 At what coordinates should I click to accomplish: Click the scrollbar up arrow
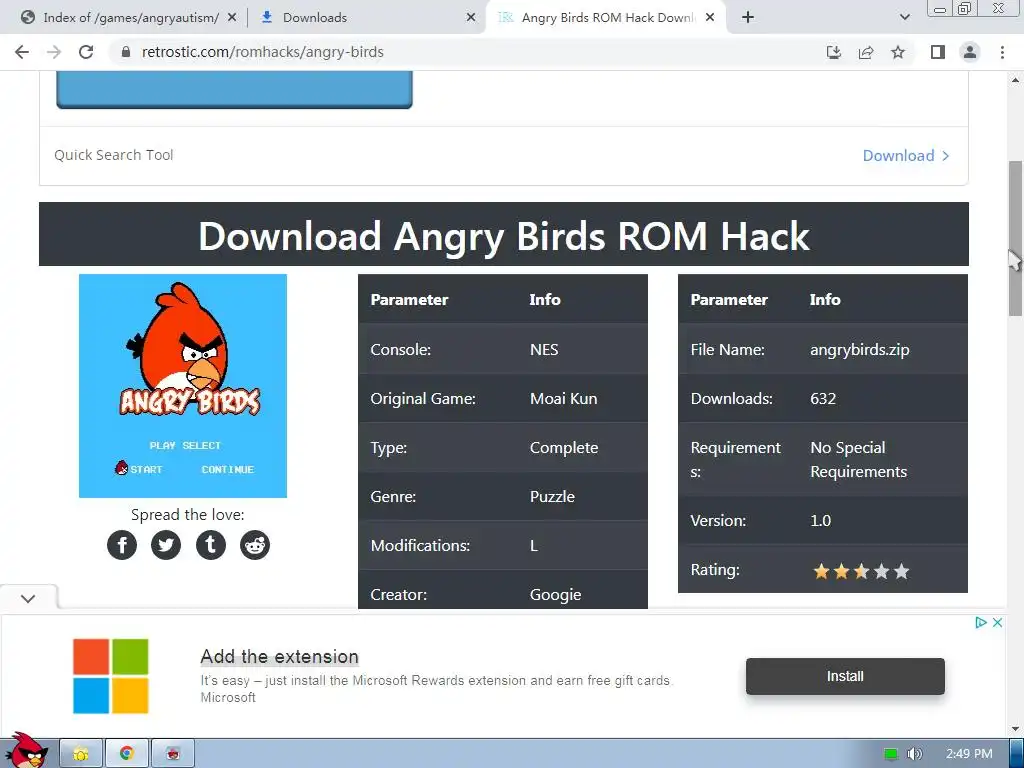click(1016, 80)
